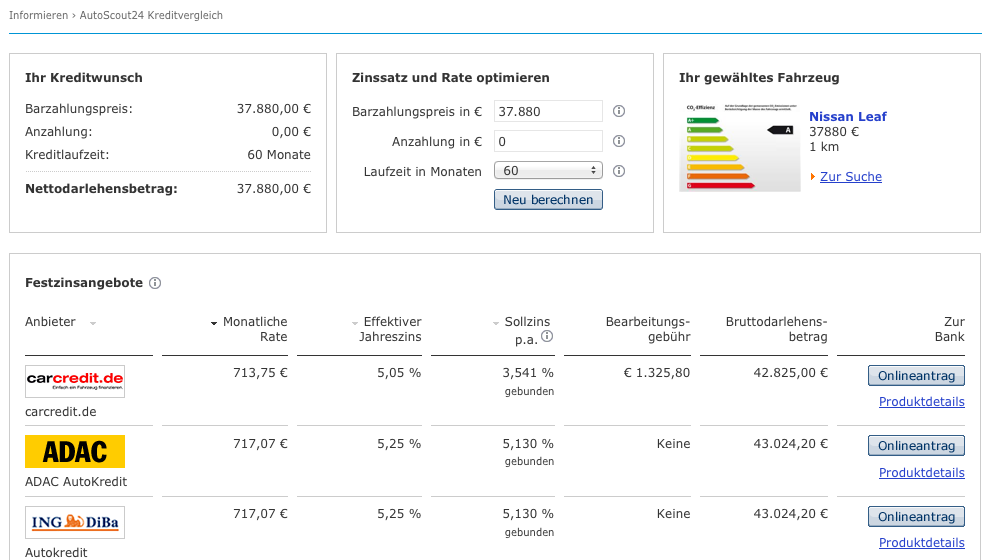The width and height of the screenshot is (982, 560).
Task: Open info icon next to Festzinsangebote heading
Action: 155,284
